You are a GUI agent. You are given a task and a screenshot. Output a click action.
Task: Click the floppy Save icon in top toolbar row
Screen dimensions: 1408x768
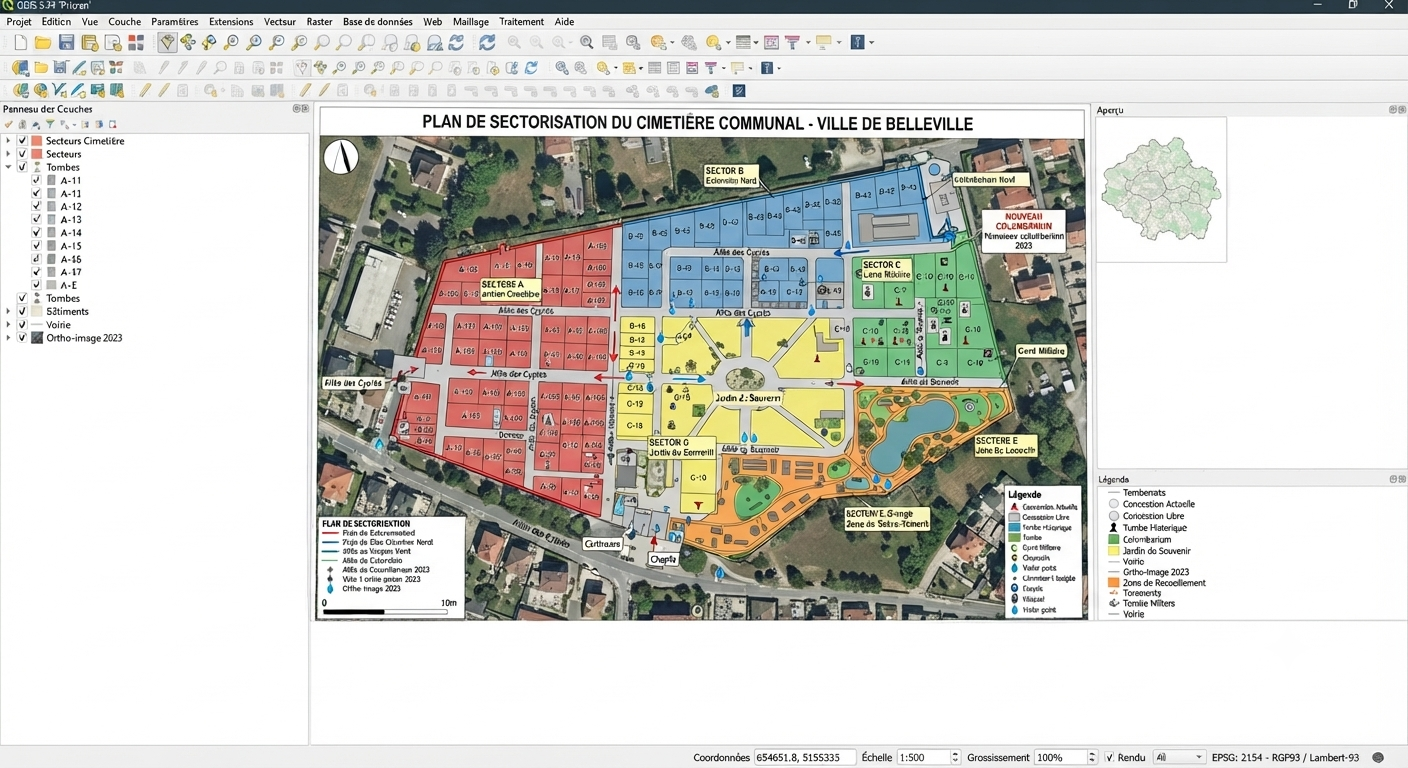click(x=66, y=43)
